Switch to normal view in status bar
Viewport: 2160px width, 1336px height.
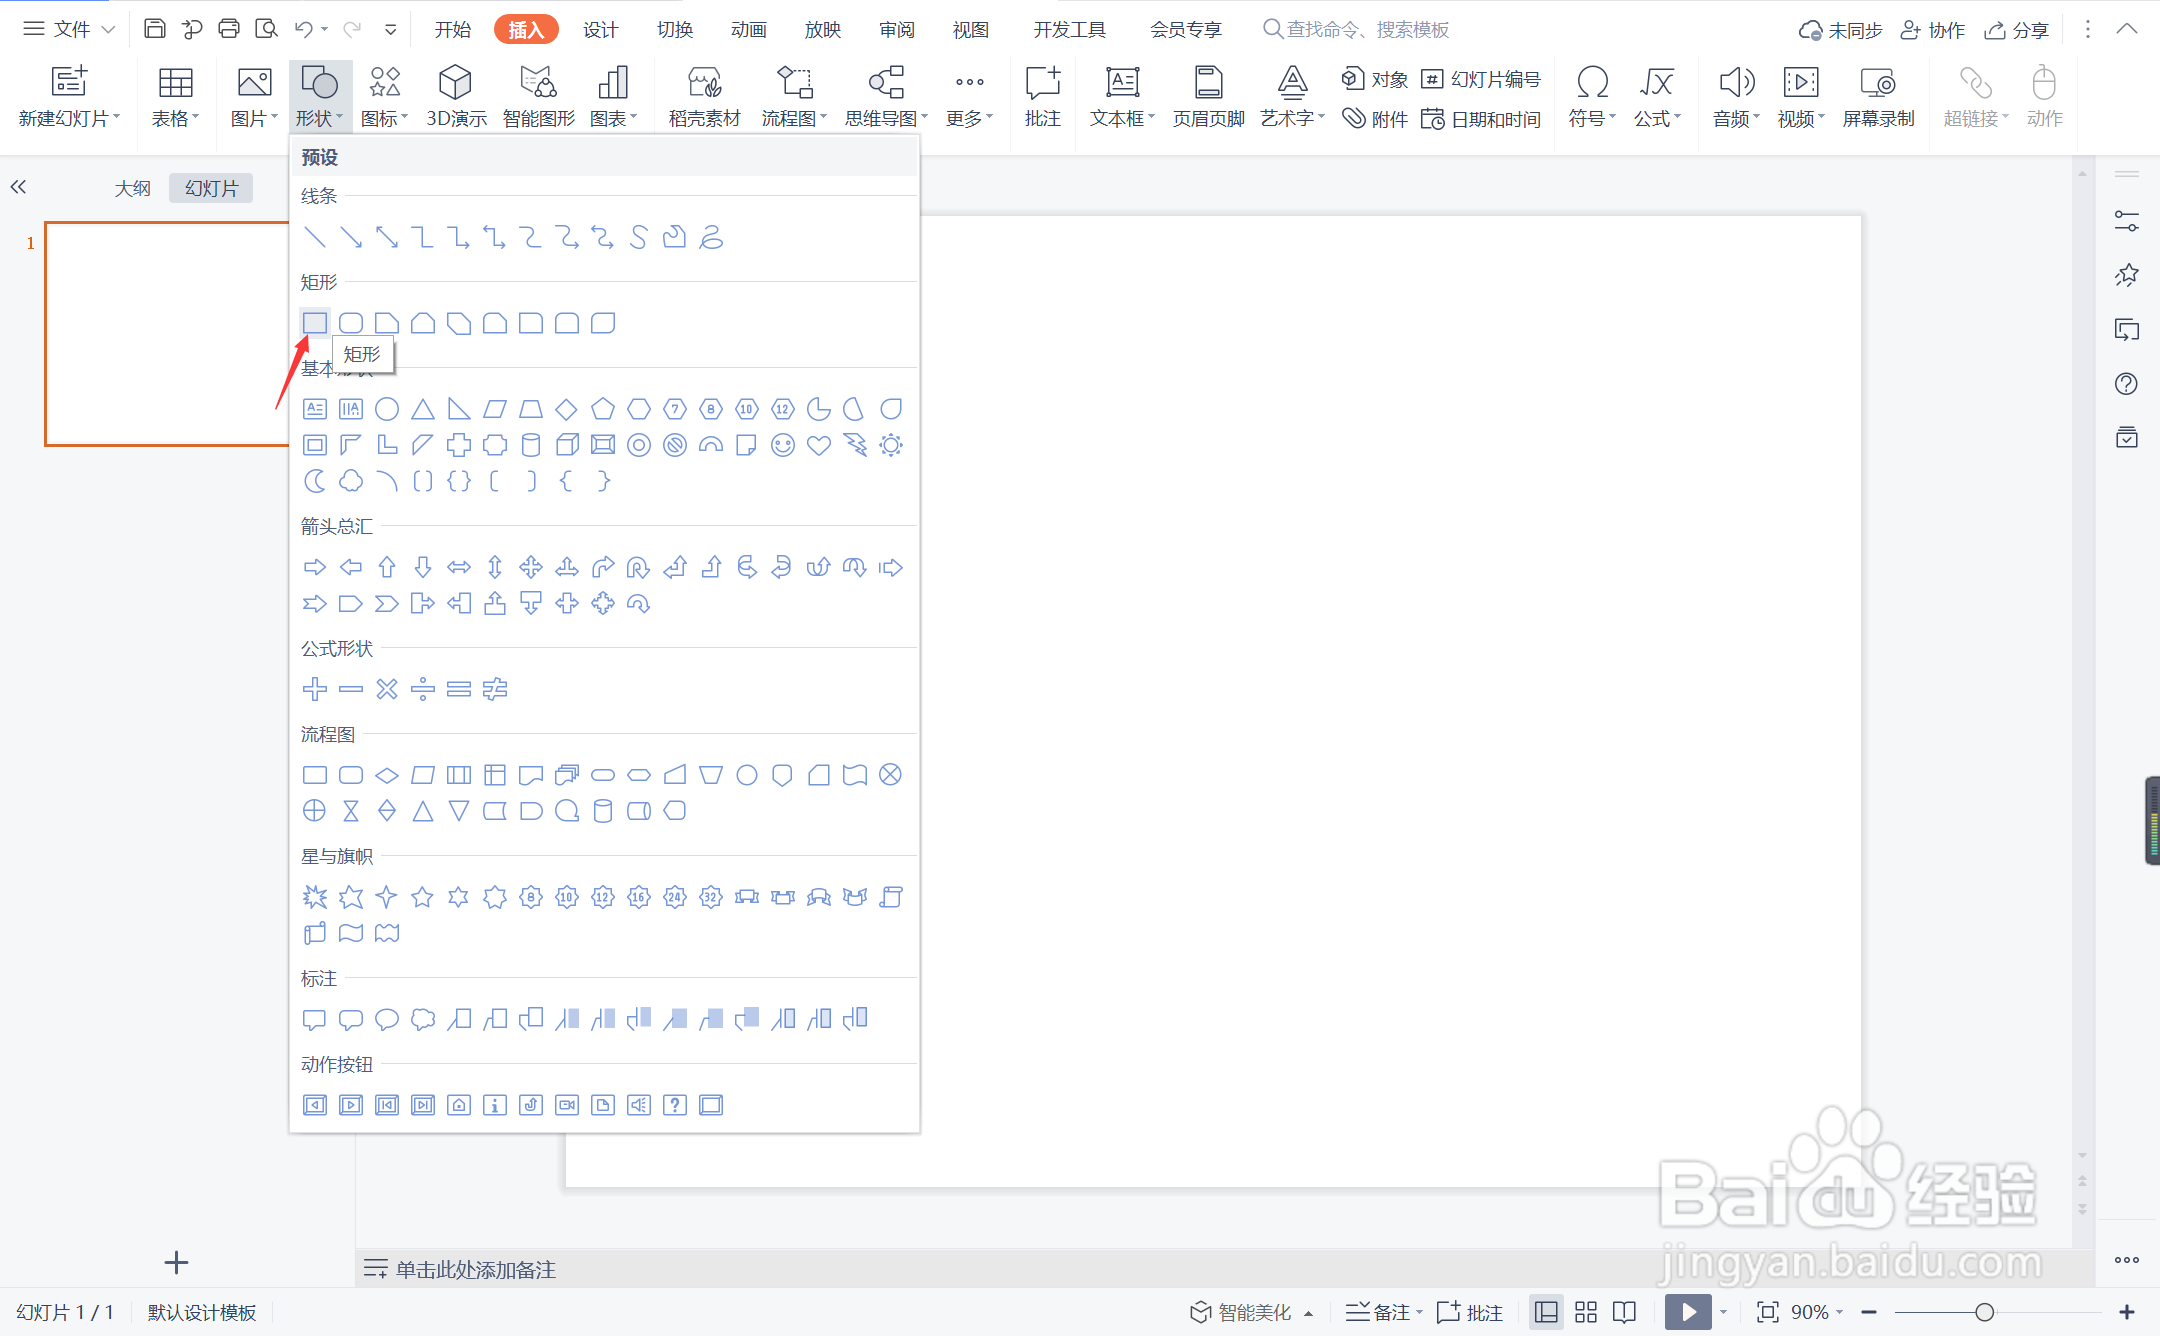1546,1312
